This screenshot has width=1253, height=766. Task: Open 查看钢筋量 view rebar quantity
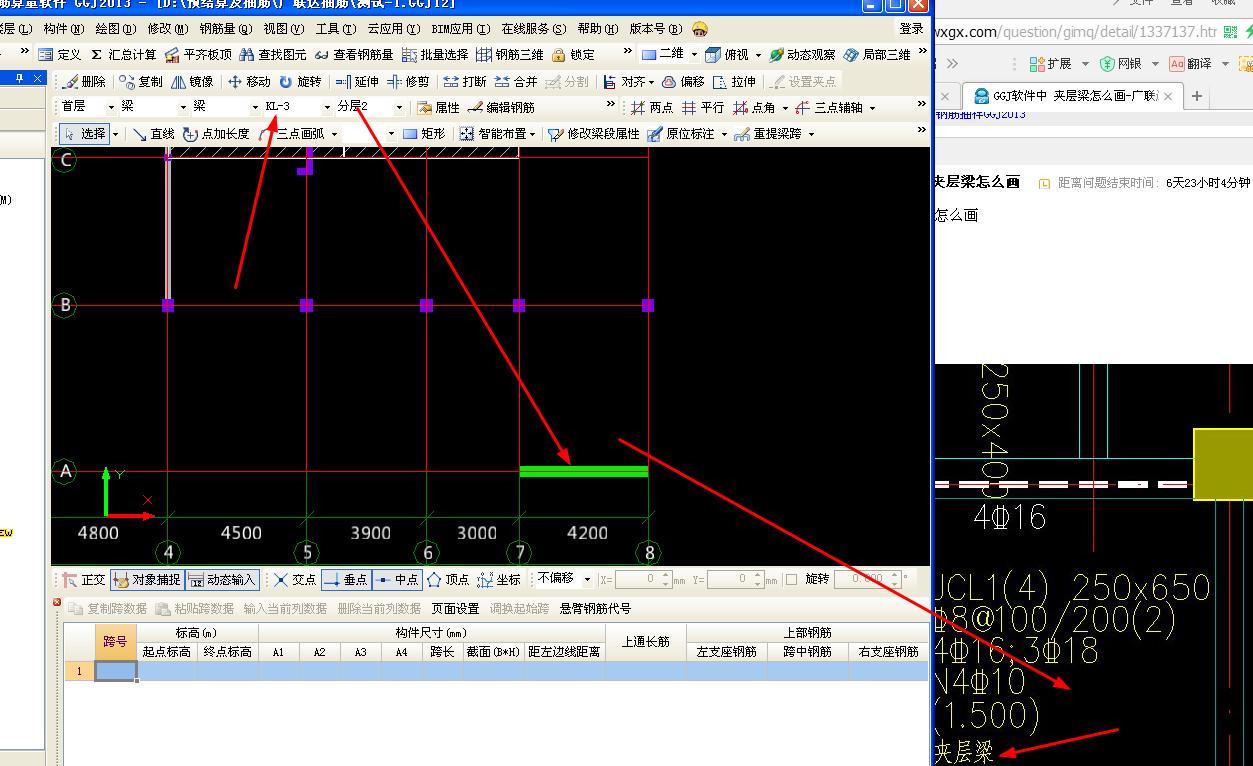(354, 55)
